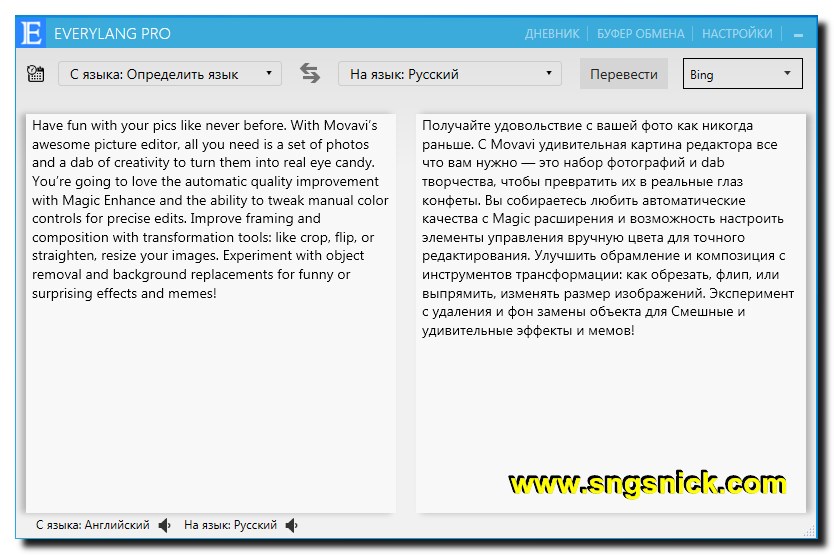This screenshot has height=555, width=834.
Task: Open the Дневник tab
Action: click(x=552, y=34)
